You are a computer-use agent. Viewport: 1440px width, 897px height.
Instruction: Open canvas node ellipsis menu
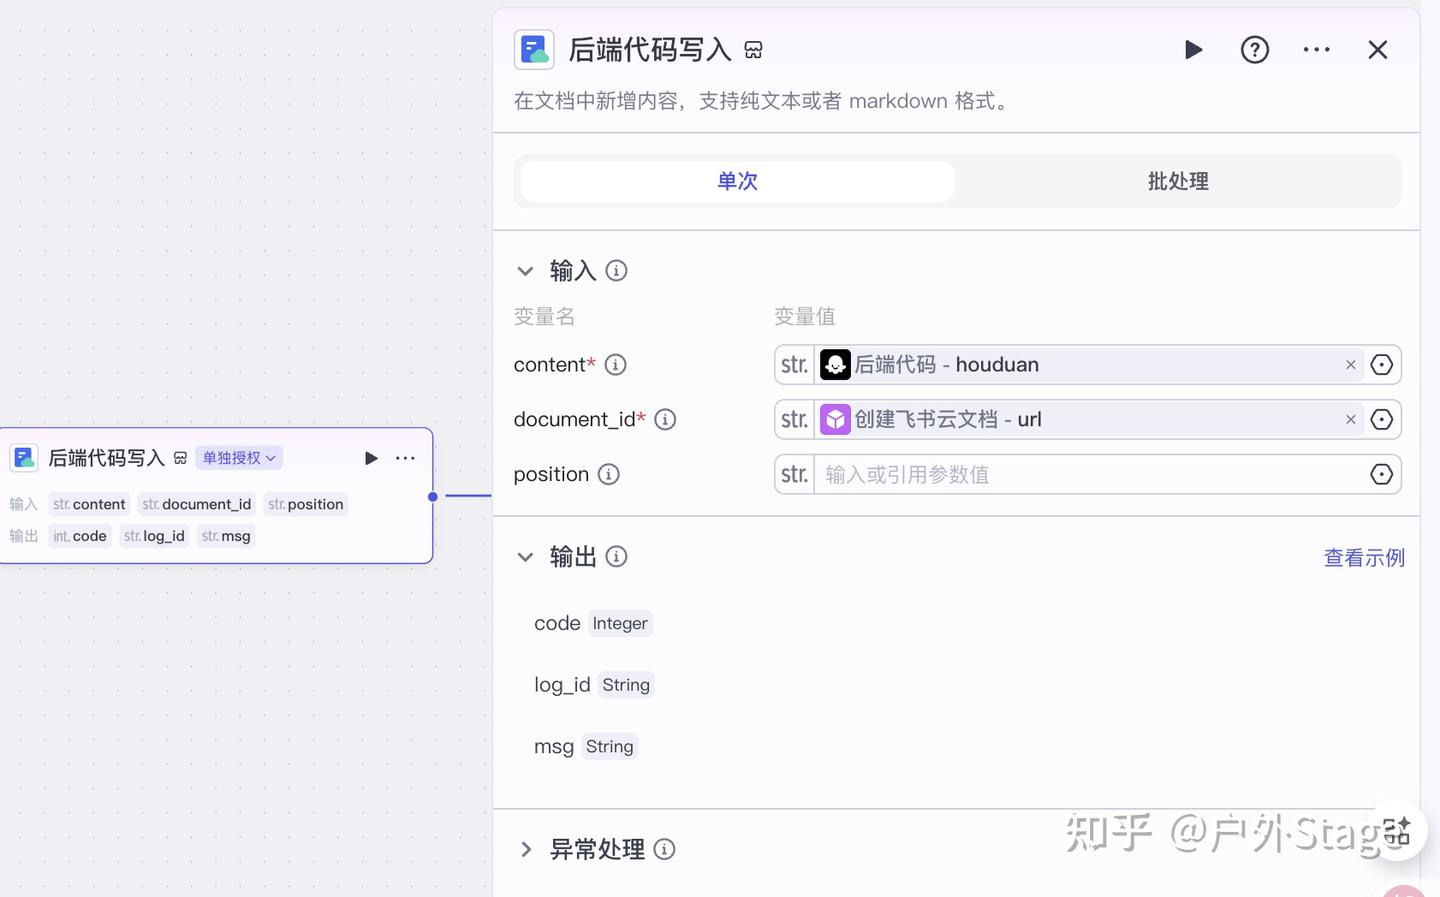(405, 458)
